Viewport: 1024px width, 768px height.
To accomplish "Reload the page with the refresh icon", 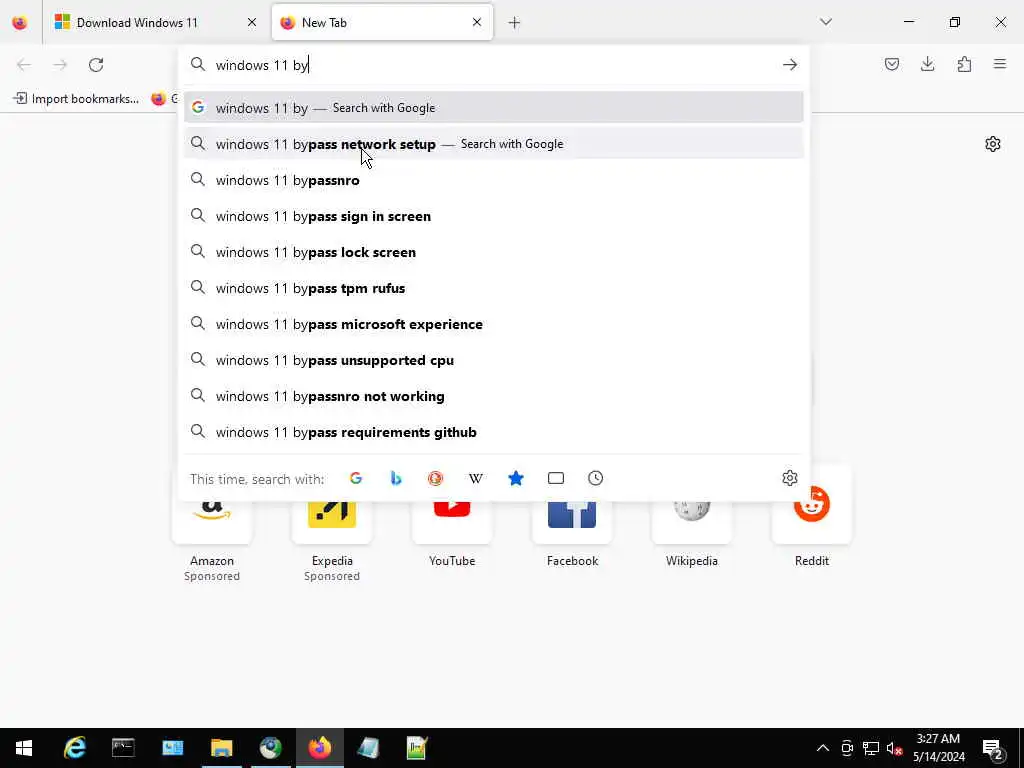I will coord(96,65).
